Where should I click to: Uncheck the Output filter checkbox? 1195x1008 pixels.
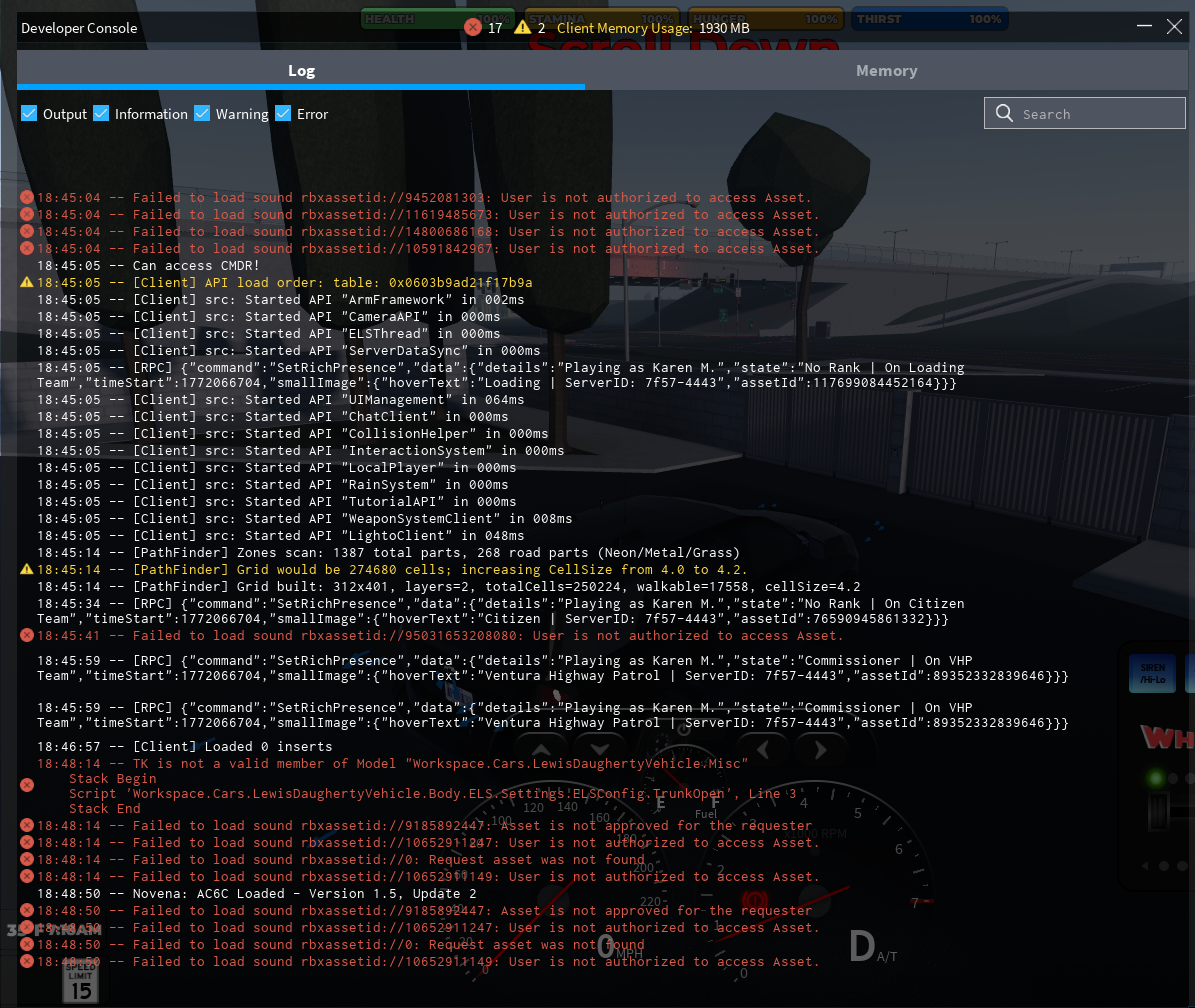[x=29, y=114]
